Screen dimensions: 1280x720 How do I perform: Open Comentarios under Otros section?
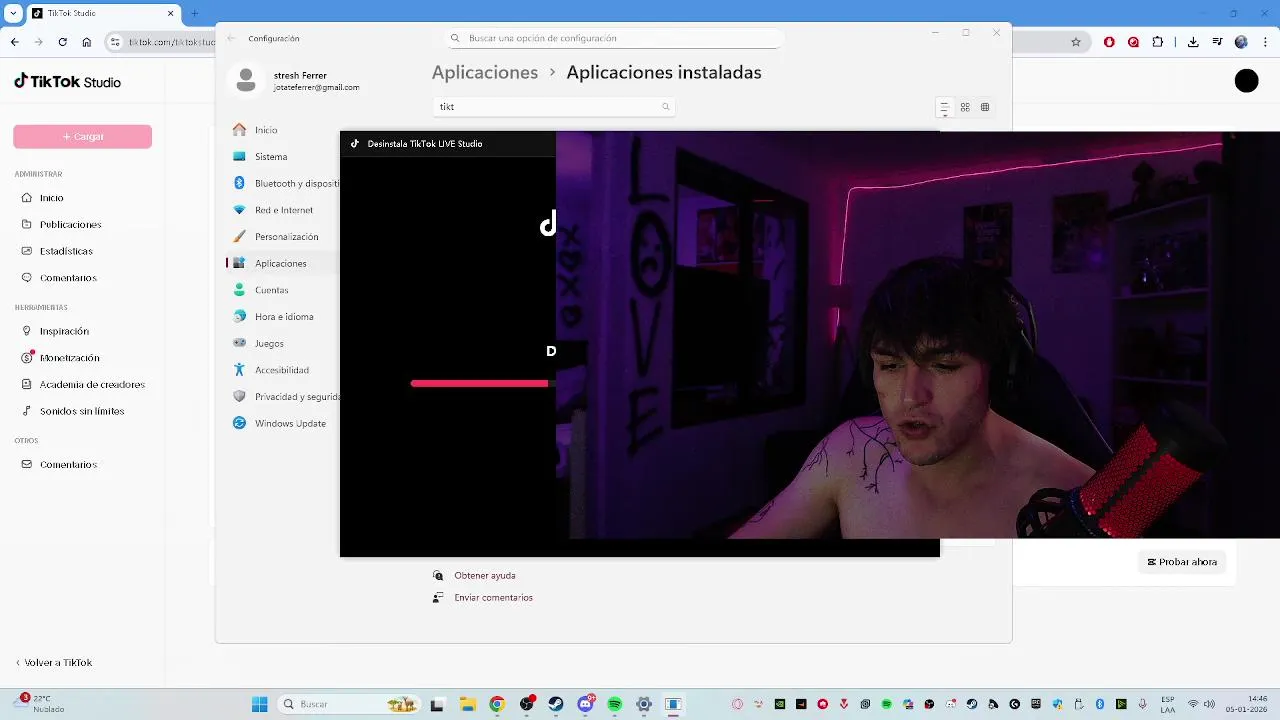tap(68, 464)
